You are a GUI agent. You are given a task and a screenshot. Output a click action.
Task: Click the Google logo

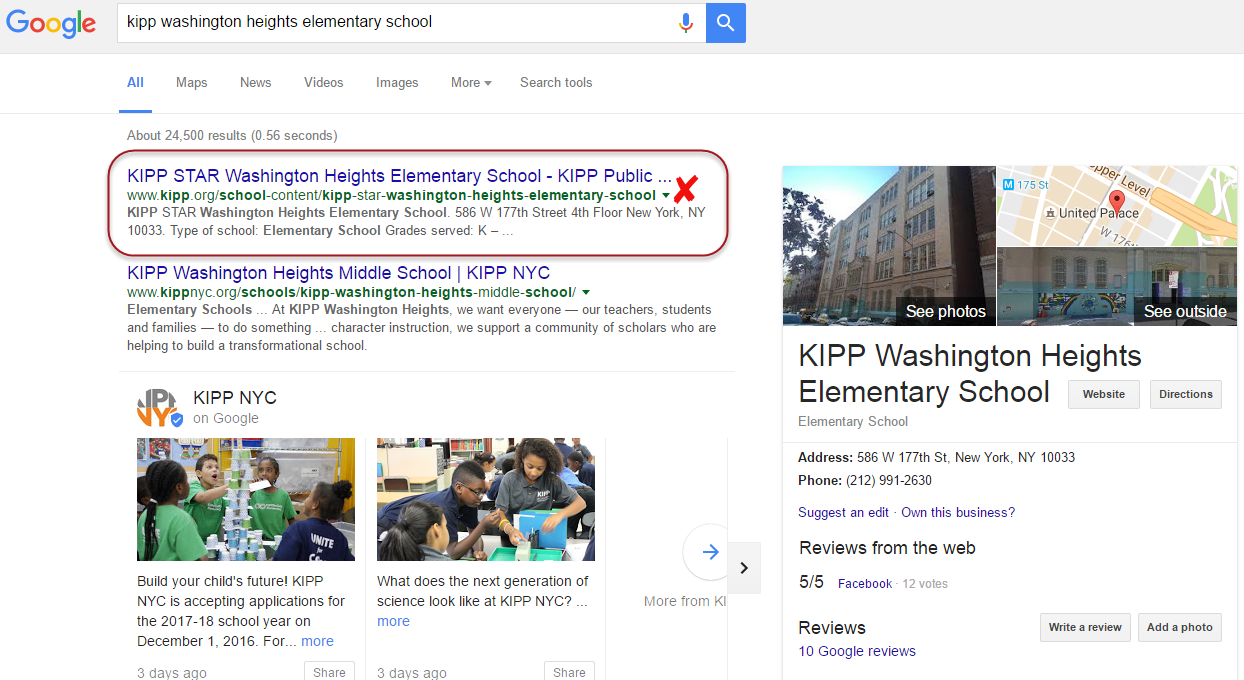51,23
